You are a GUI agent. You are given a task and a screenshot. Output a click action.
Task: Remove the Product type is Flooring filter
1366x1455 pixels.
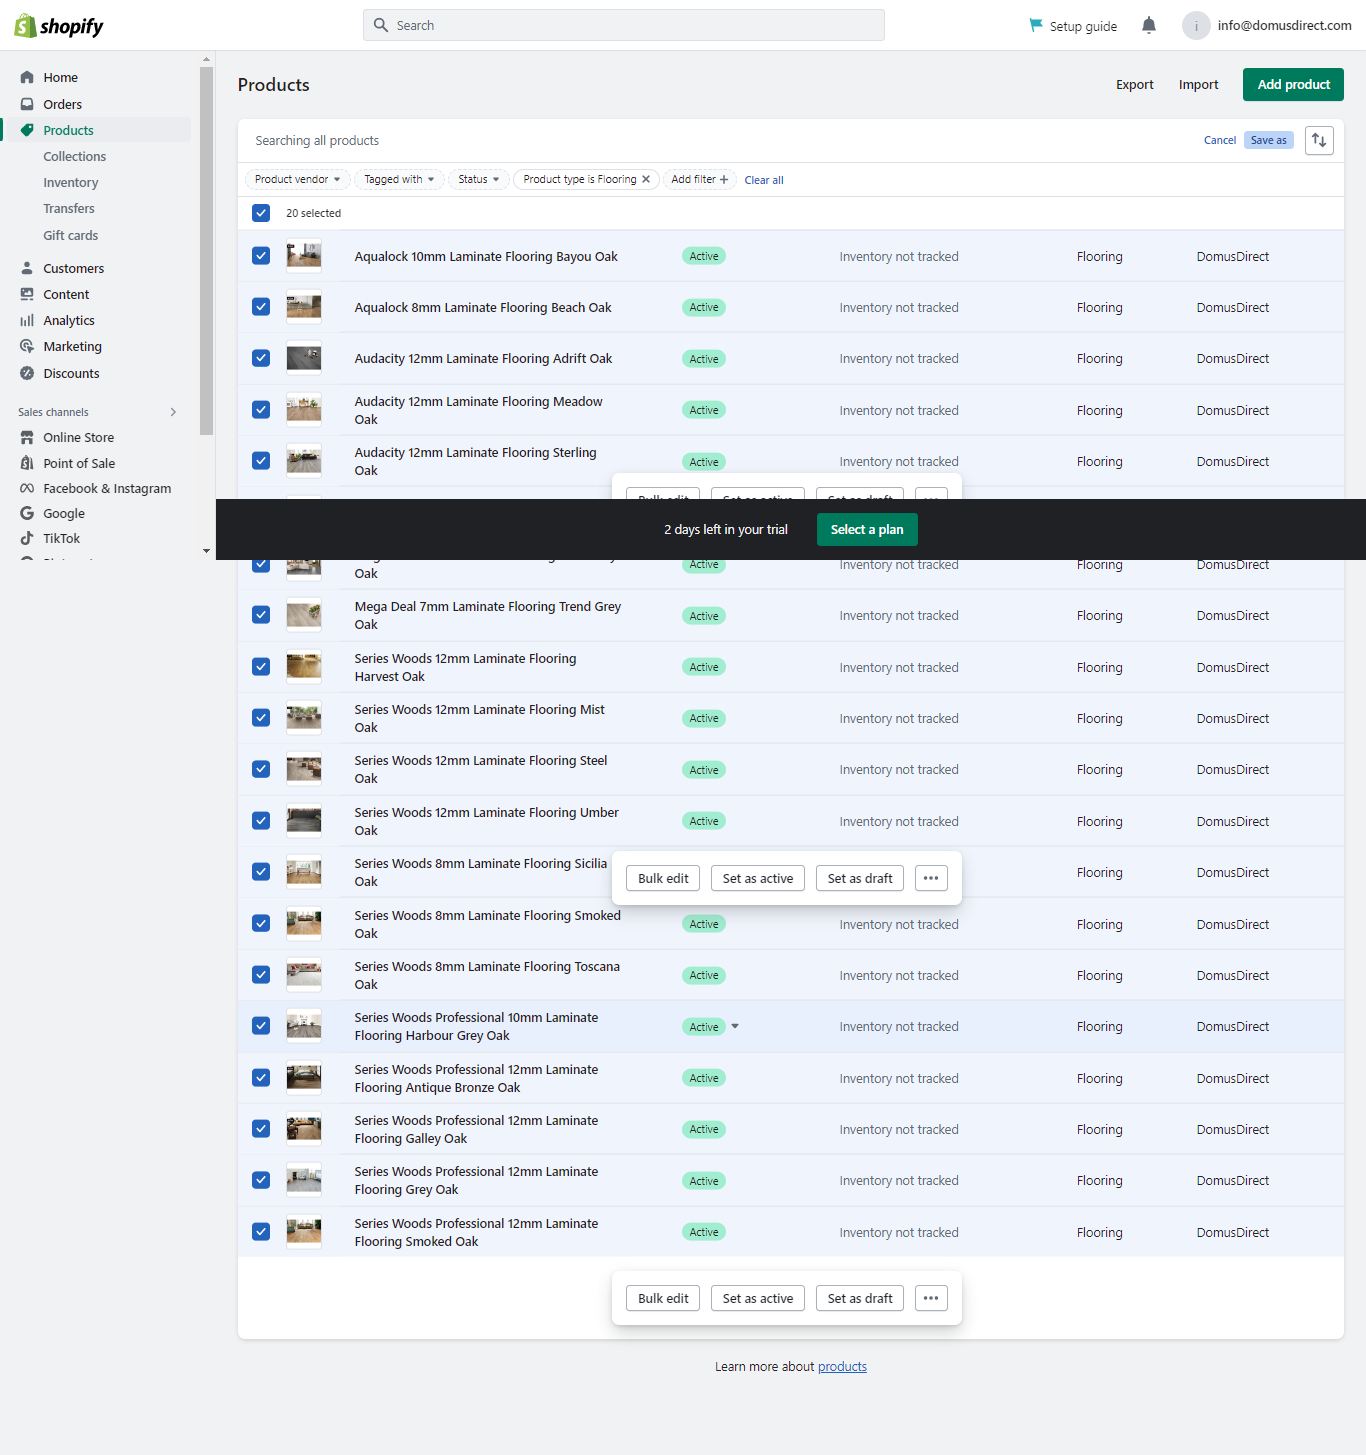tap(646, 180)
